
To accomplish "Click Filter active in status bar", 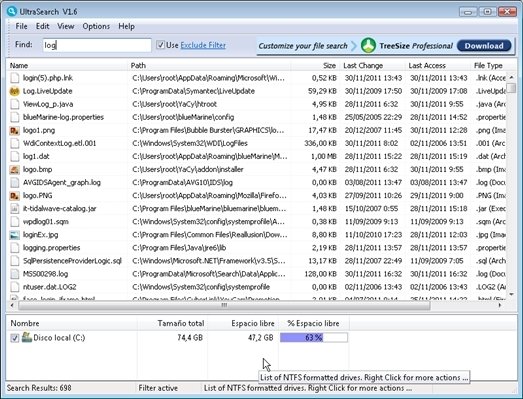I will pos(158,388).
